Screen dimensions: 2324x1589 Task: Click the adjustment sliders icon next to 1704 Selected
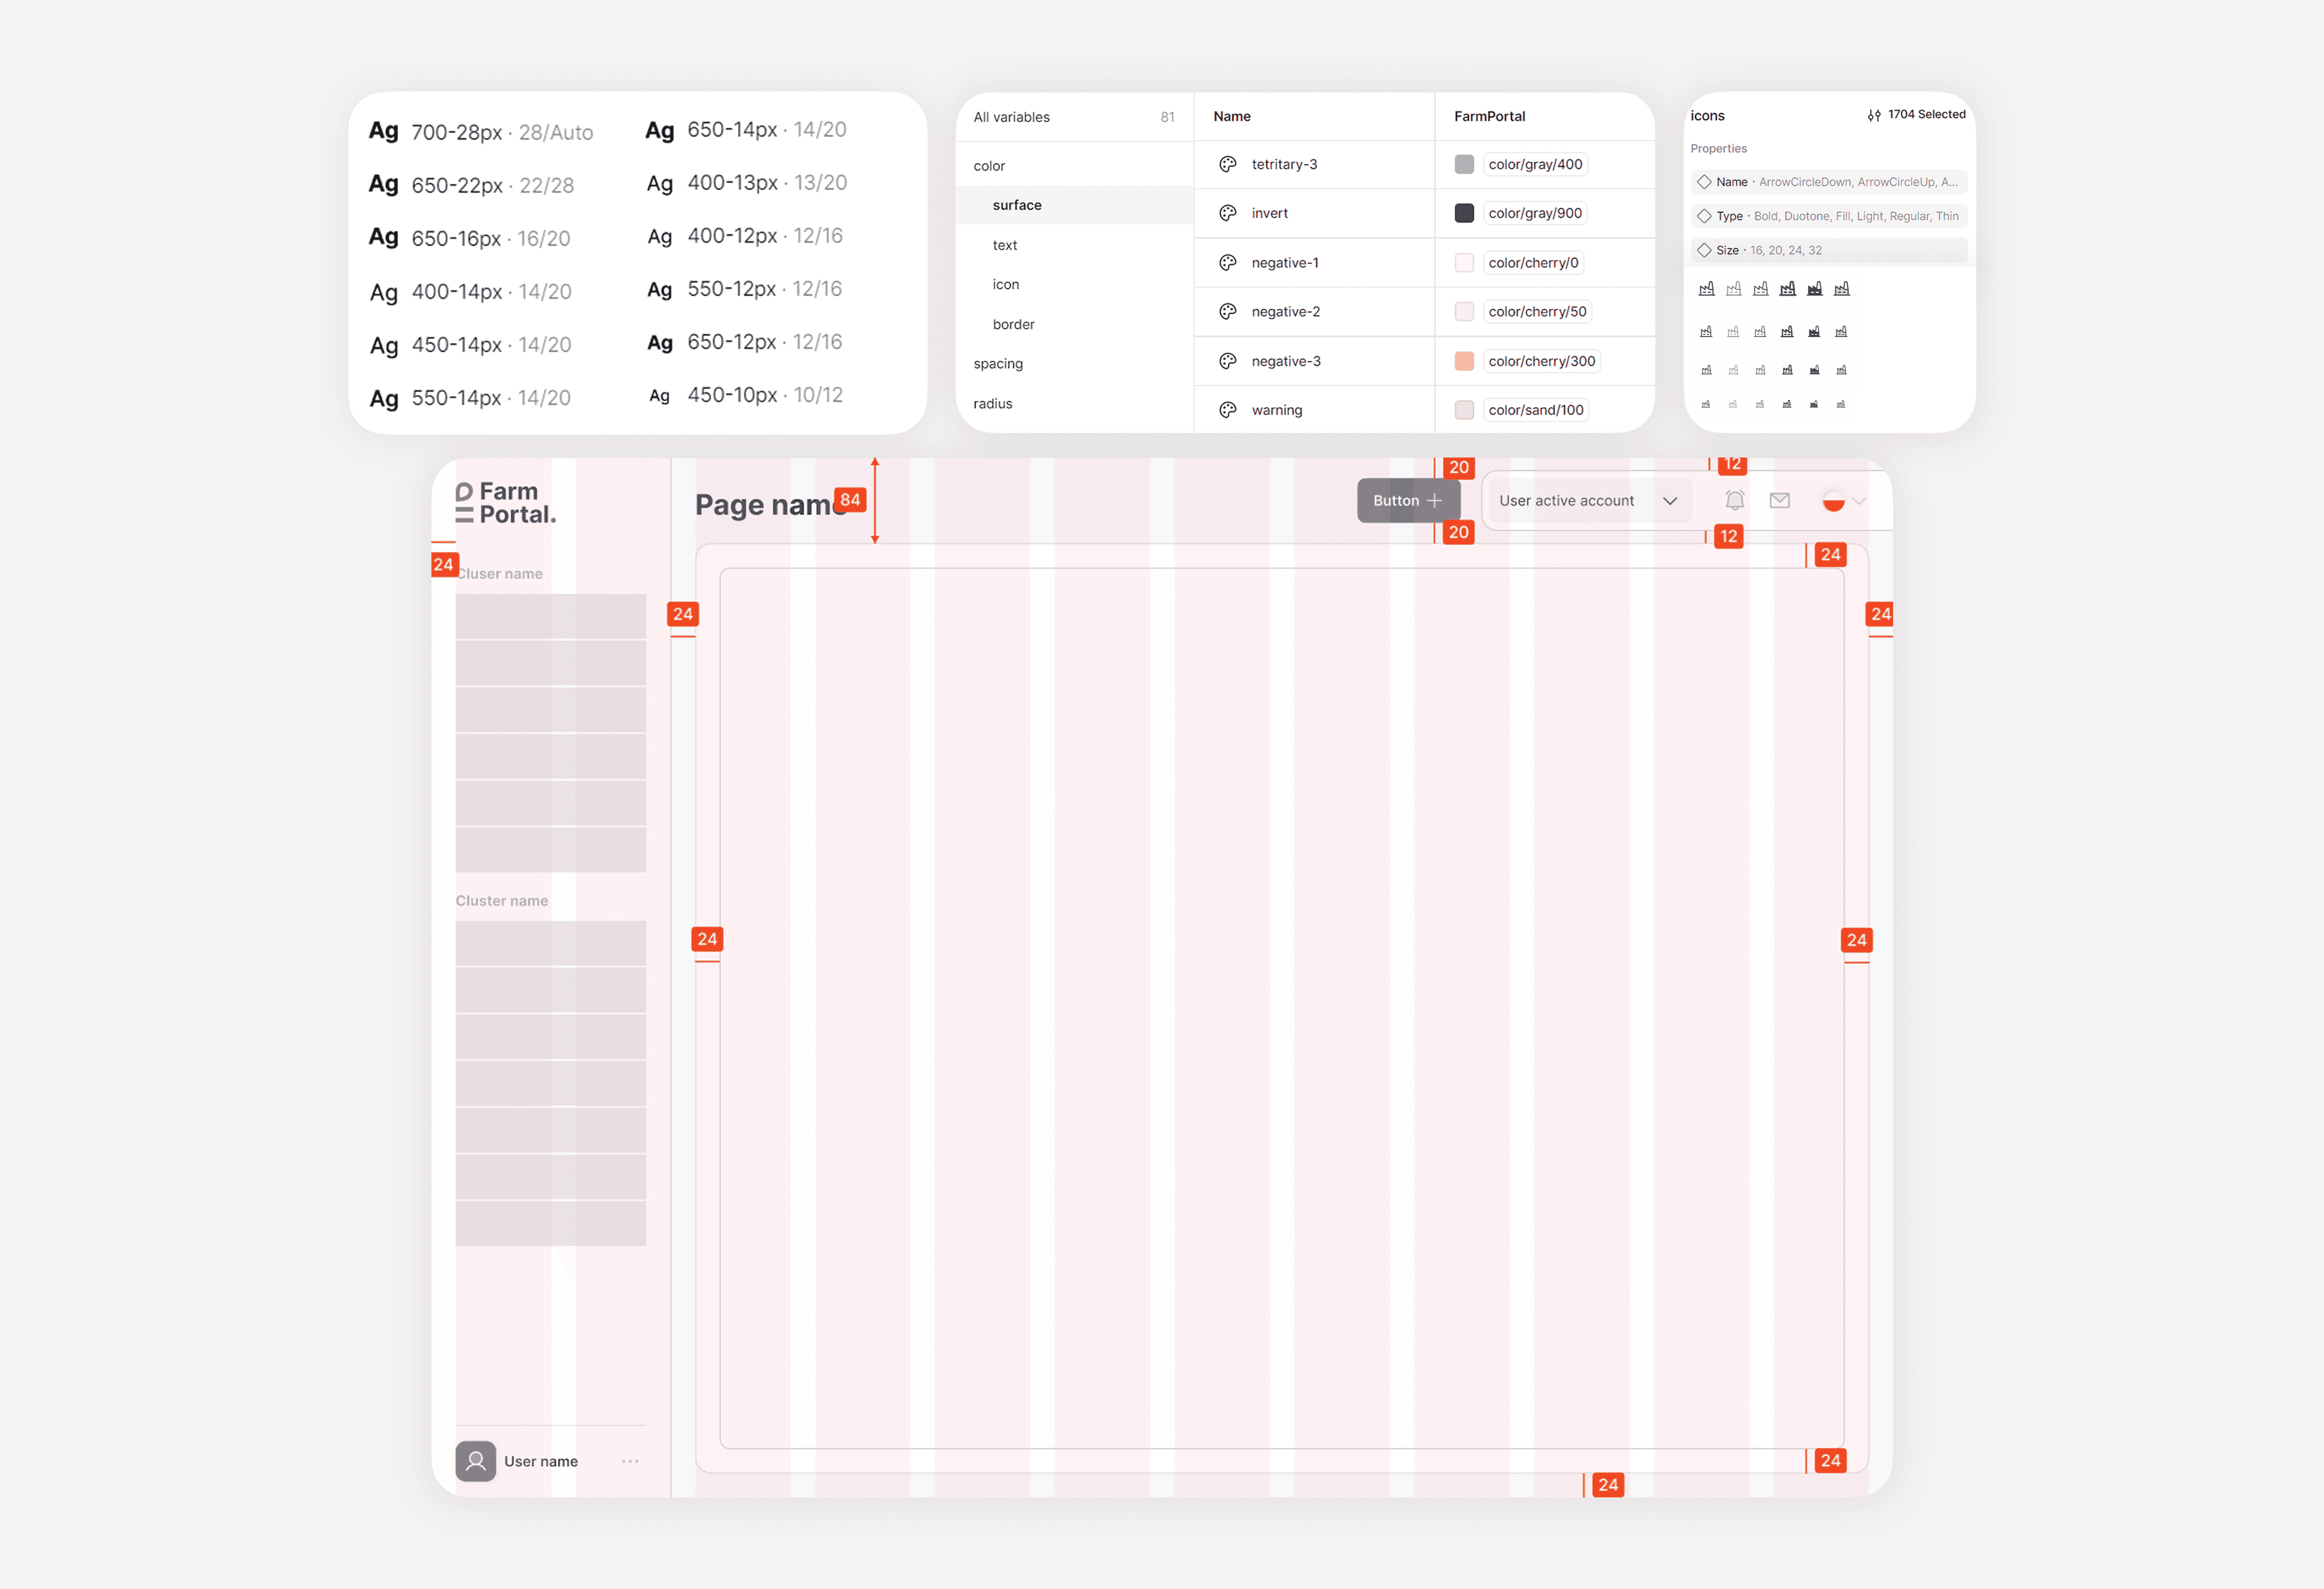pos(1874,115)
